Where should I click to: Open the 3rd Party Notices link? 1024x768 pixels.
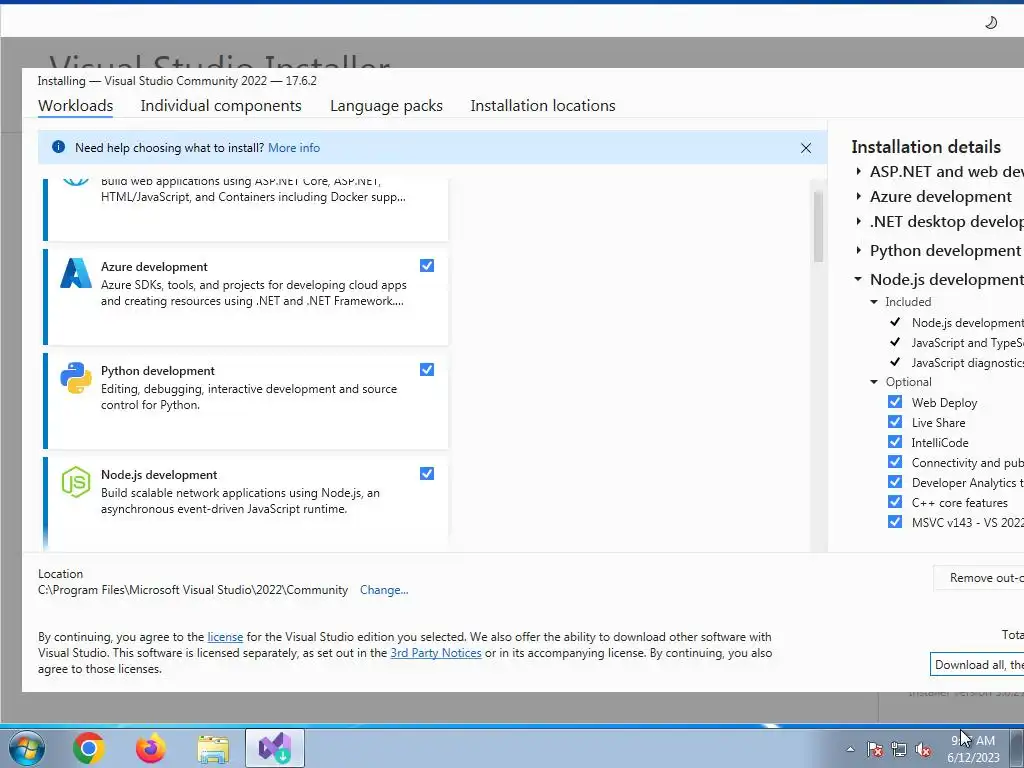click(436, 653)
